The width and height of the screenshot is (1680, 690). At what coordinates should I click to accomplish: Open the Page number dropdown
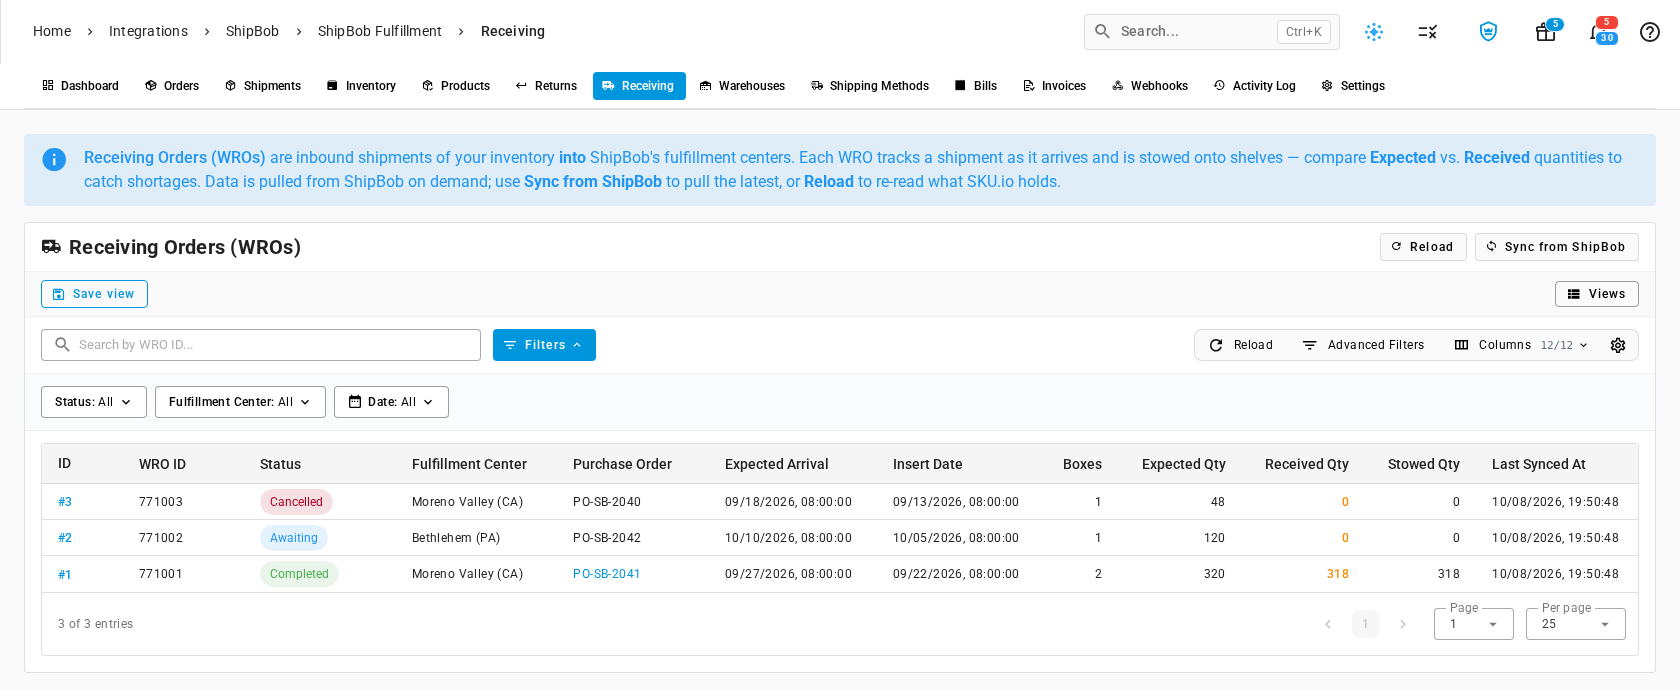[1474, 624]
